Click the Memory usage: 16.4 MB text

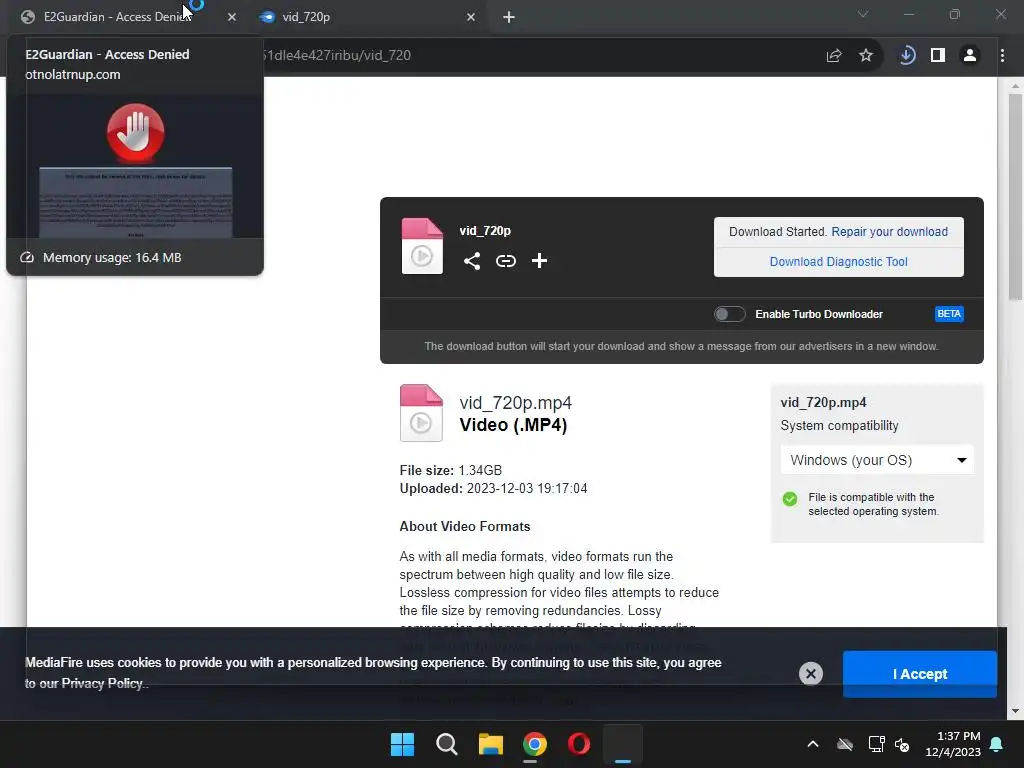tap(112, 258)
